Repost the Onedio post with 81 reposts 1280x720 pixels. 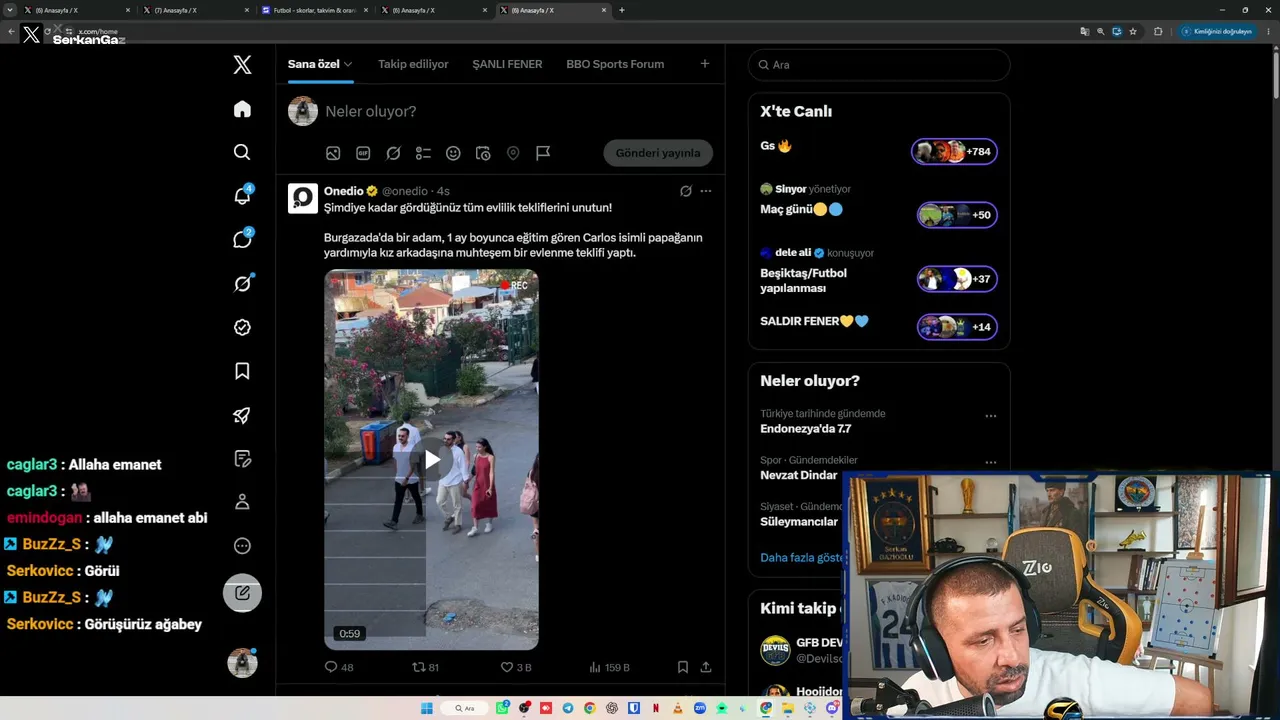coord(426,667)
